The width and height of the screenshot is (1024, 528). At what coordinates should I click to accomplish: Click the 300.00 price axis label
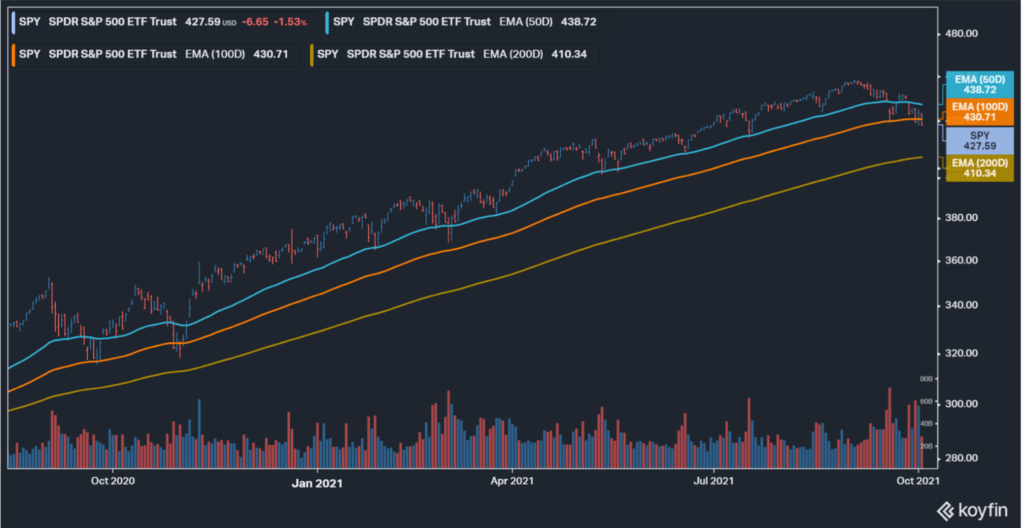coord(963,404)
